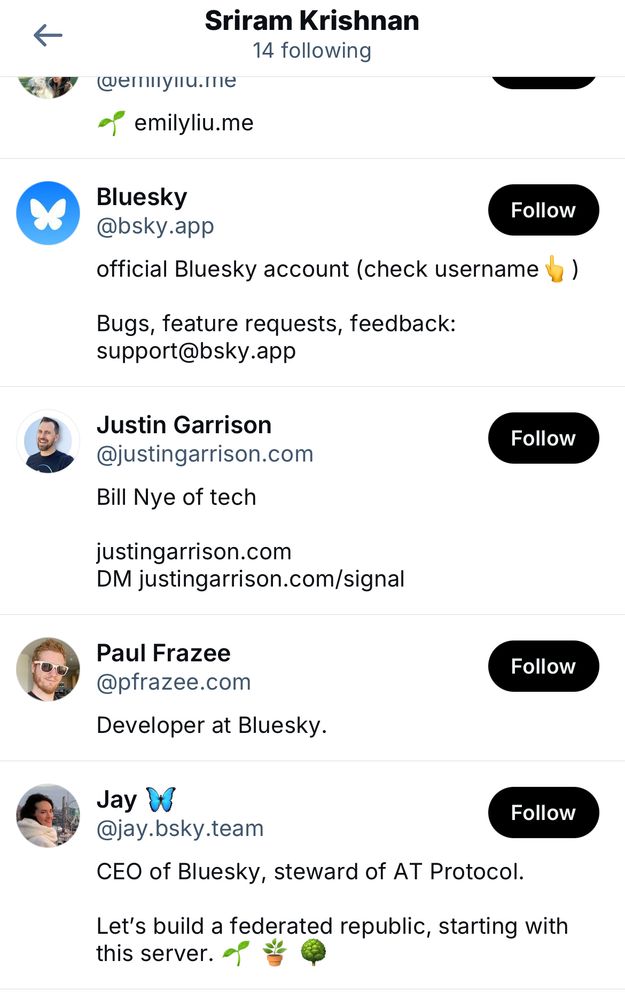Viewport: 625px width, 1000px height.
Task: Follow Paul Frazee
Action: (543, 666)
